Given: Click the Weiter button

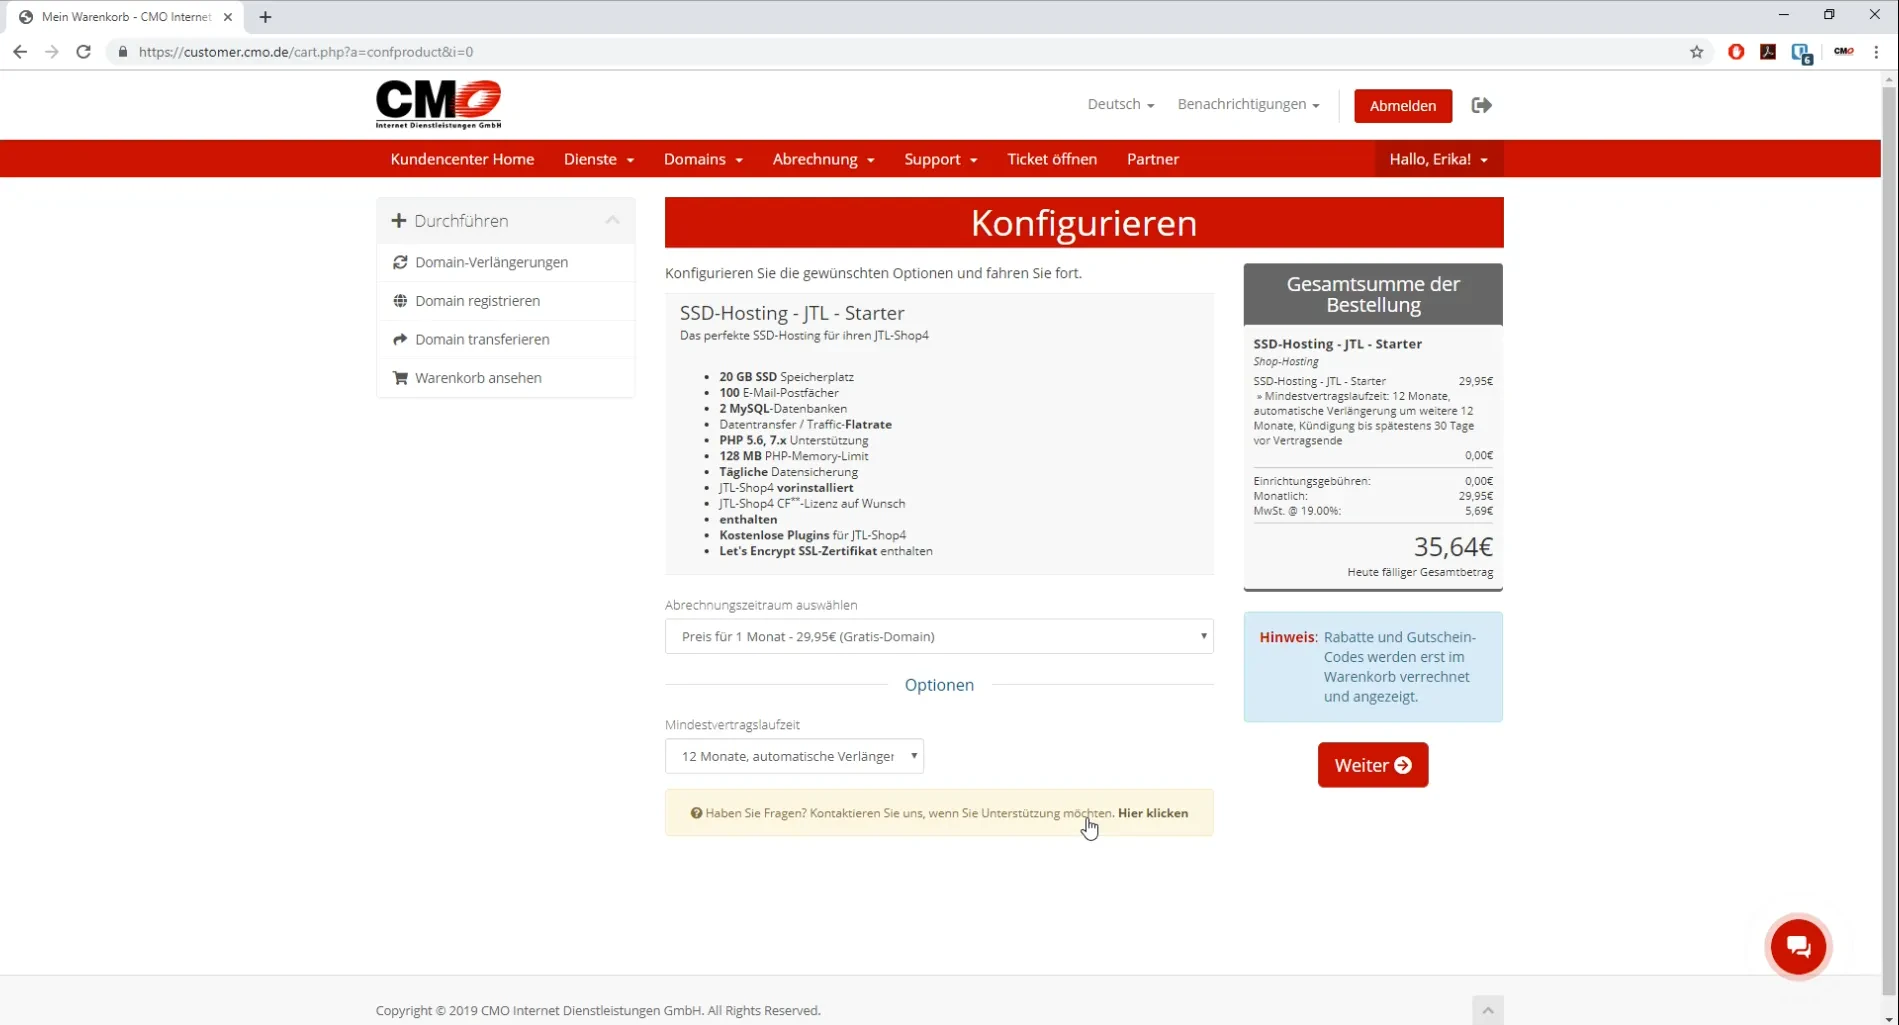Looking at the screenshot, I should [x=1372, y=765].
